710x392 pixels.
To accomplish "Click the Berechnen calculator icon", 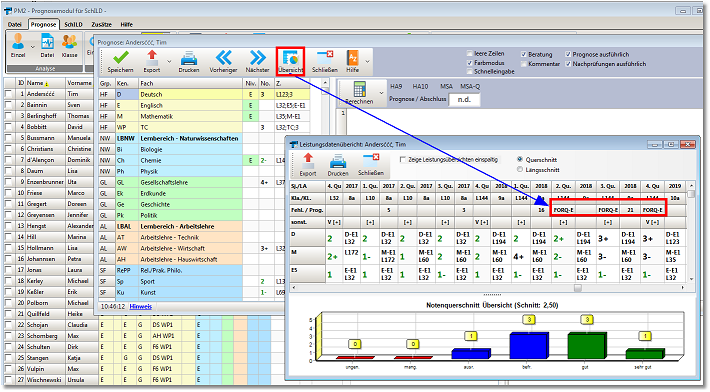I will click(360, 89).
